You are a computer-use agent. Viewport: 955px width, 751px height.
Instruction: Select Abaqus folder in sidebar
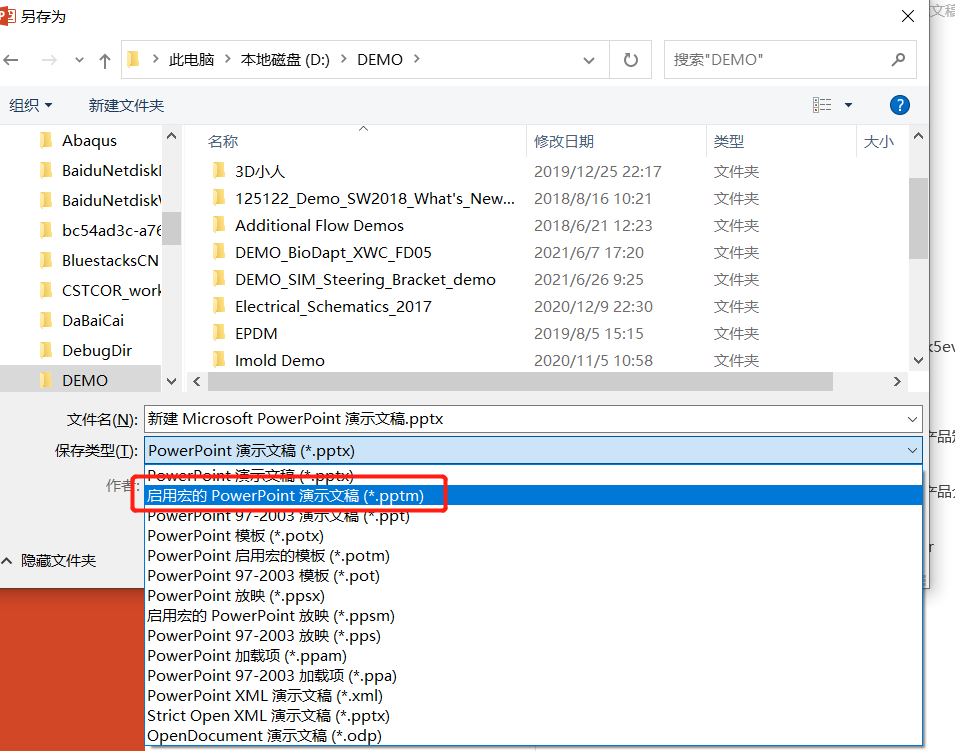(x=89, y=141)
